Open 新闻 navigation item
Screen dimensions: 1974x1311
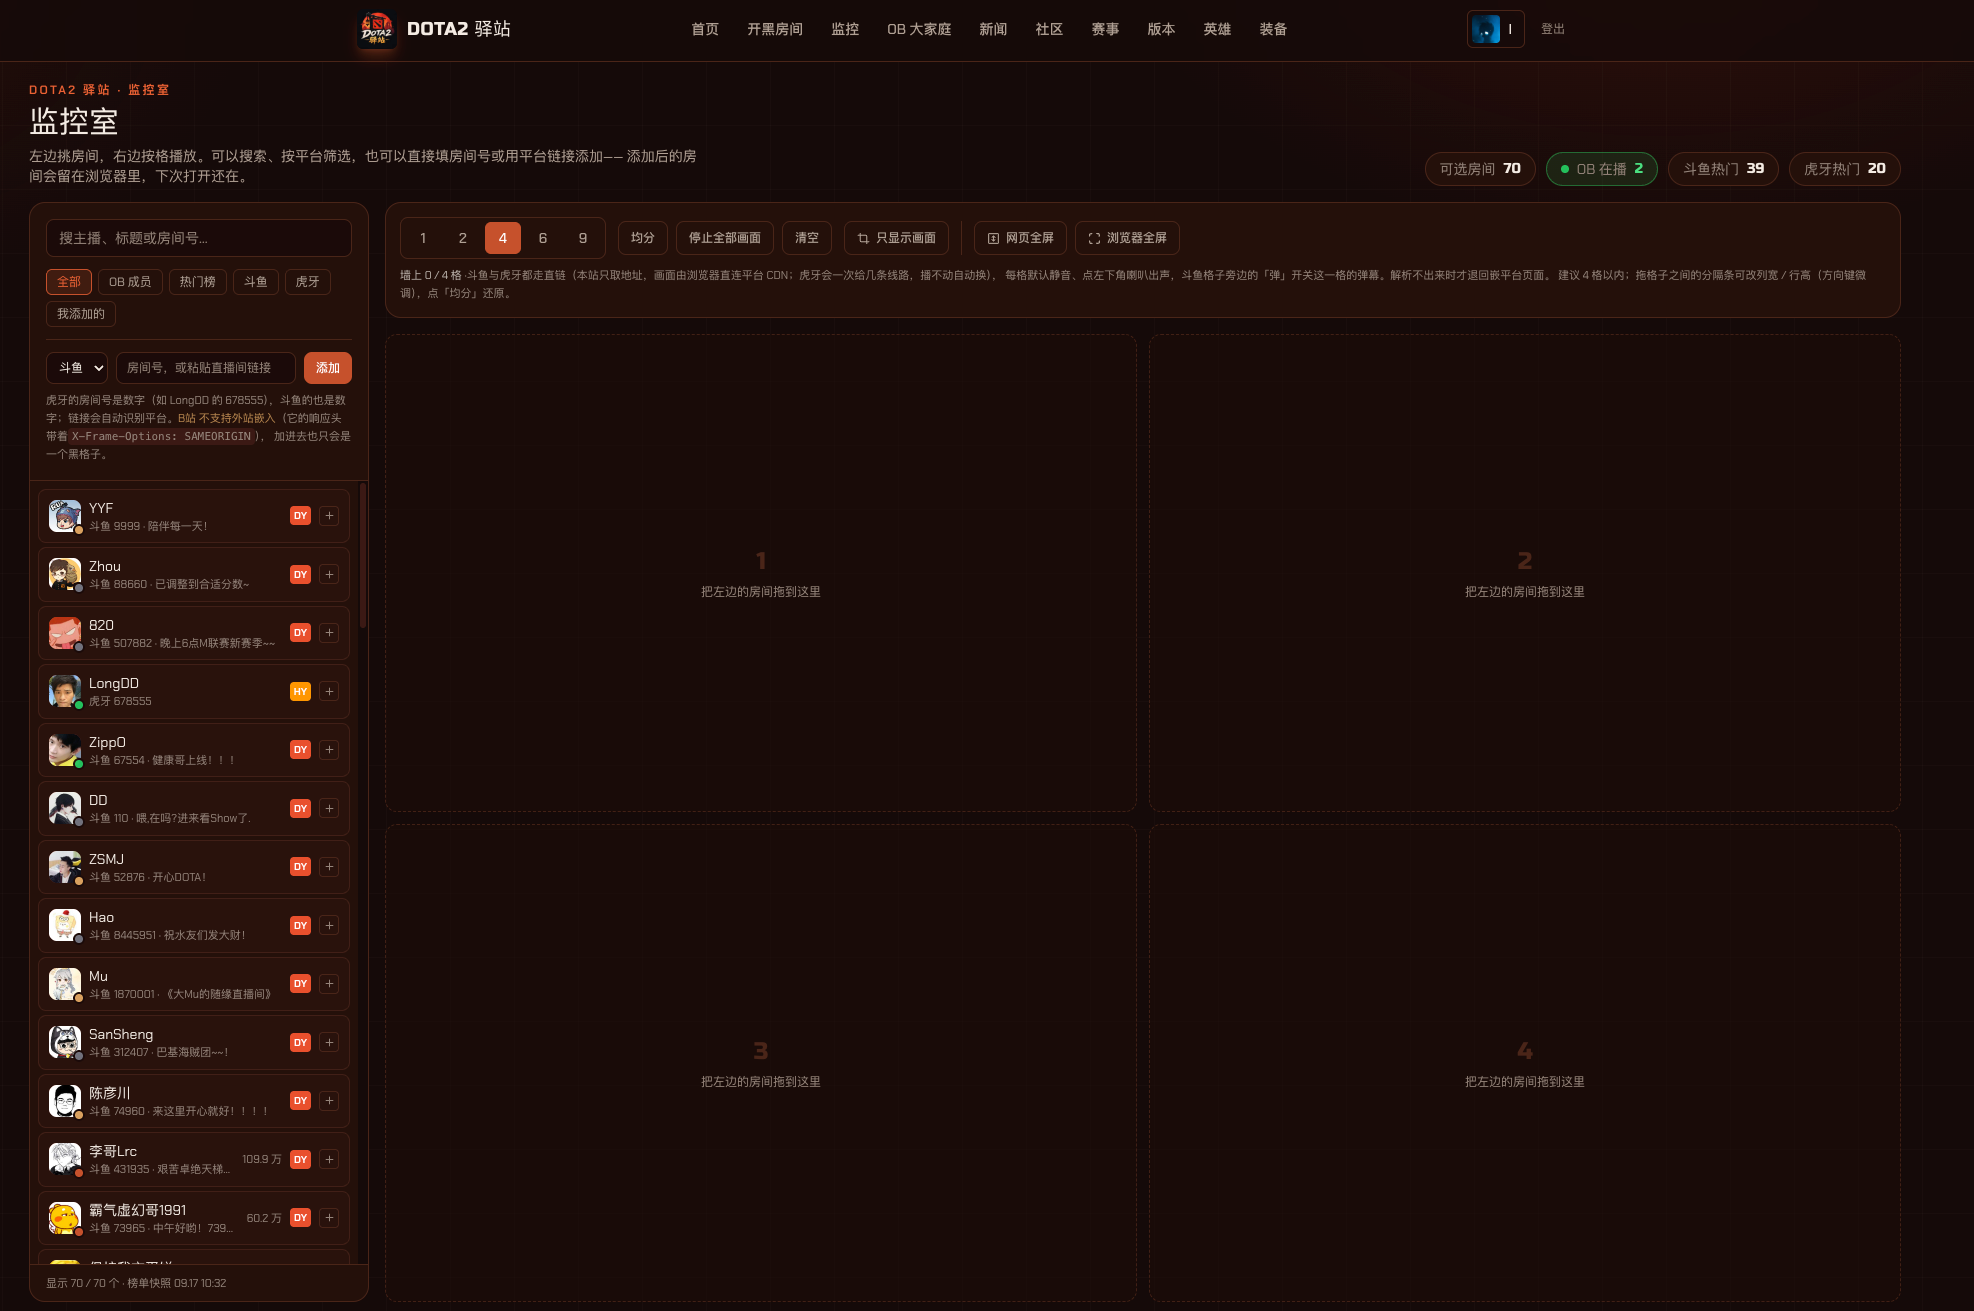tap(993, 29)
